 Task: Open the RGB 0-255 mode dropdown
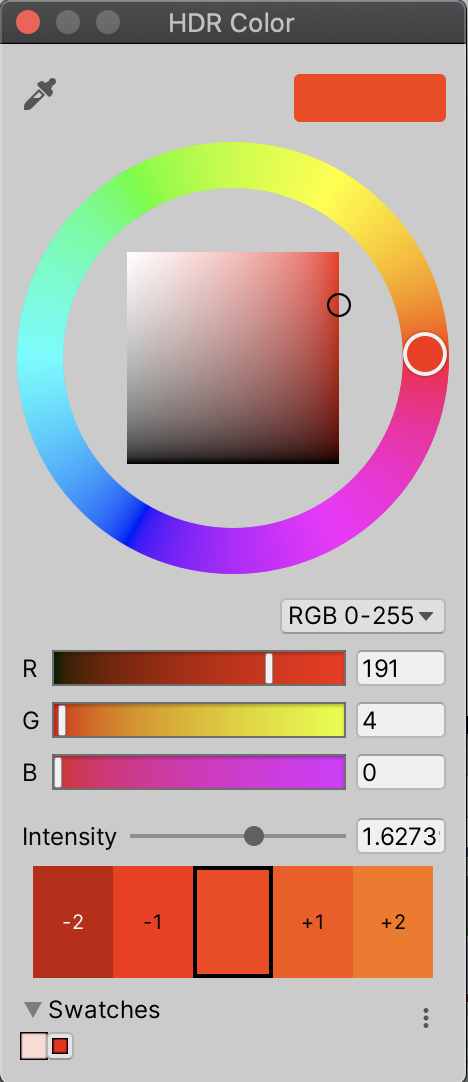[x=363, y=616]
